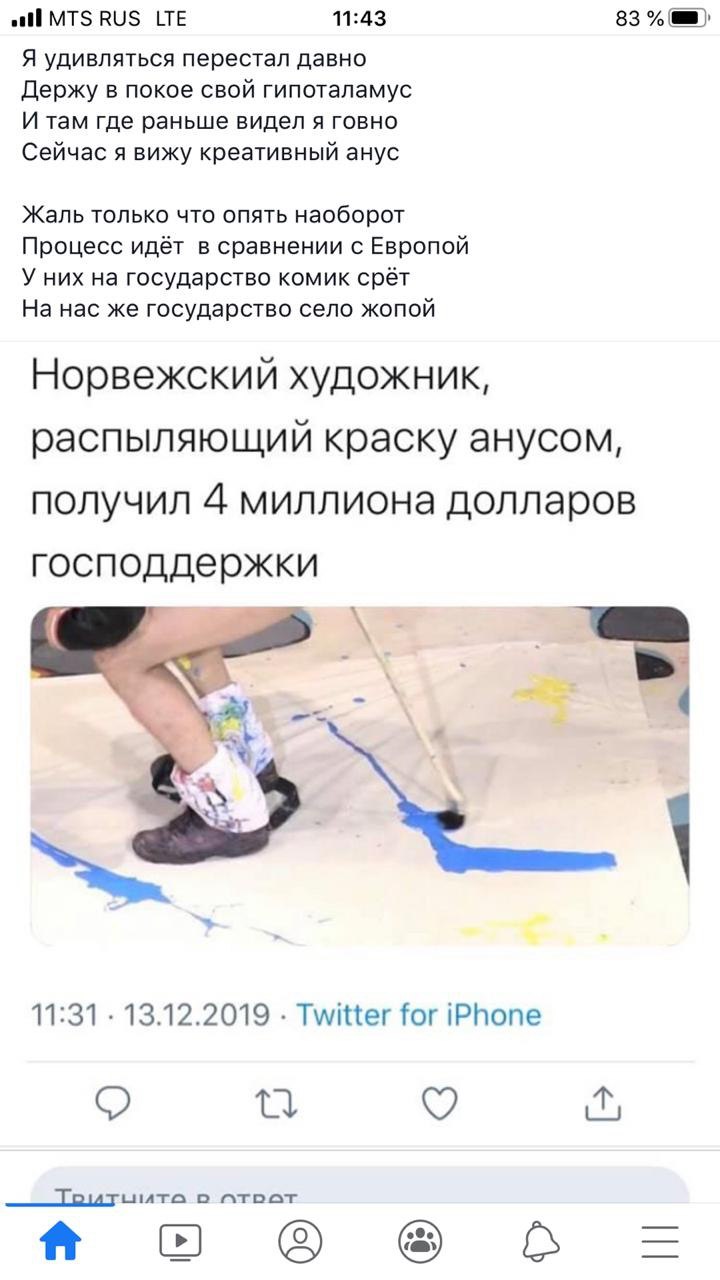Open the Facebook home feed tab
720x1280 pixels.
(59, 1241)
